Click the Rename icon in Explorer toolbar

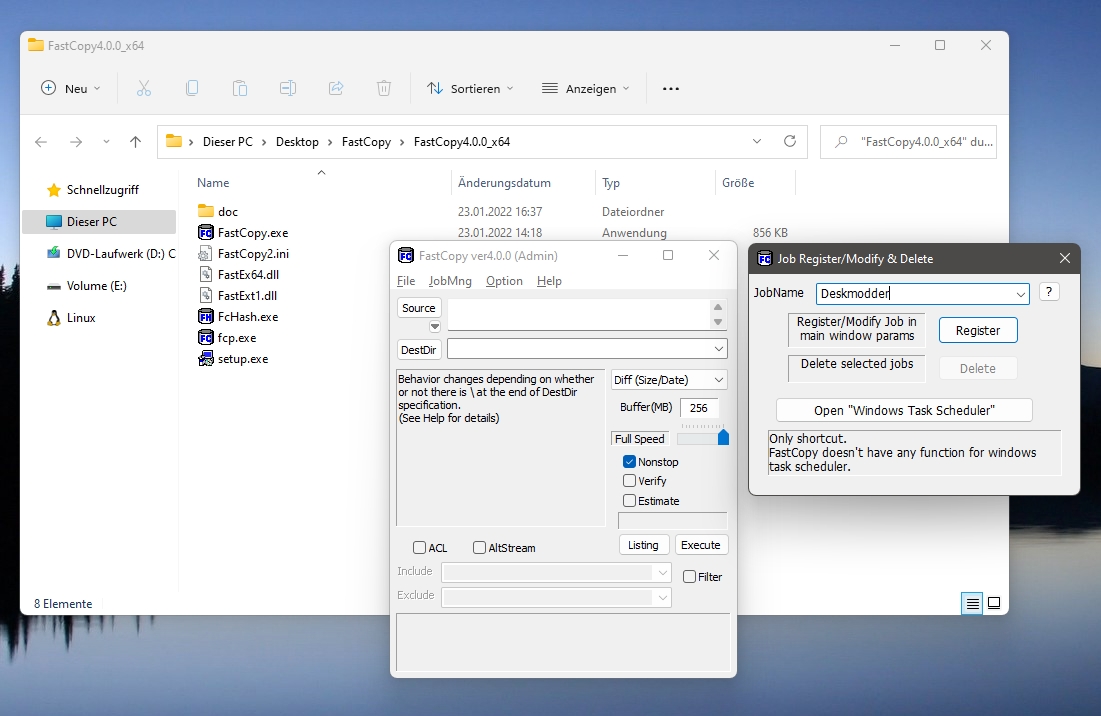[x=288, y=88]
